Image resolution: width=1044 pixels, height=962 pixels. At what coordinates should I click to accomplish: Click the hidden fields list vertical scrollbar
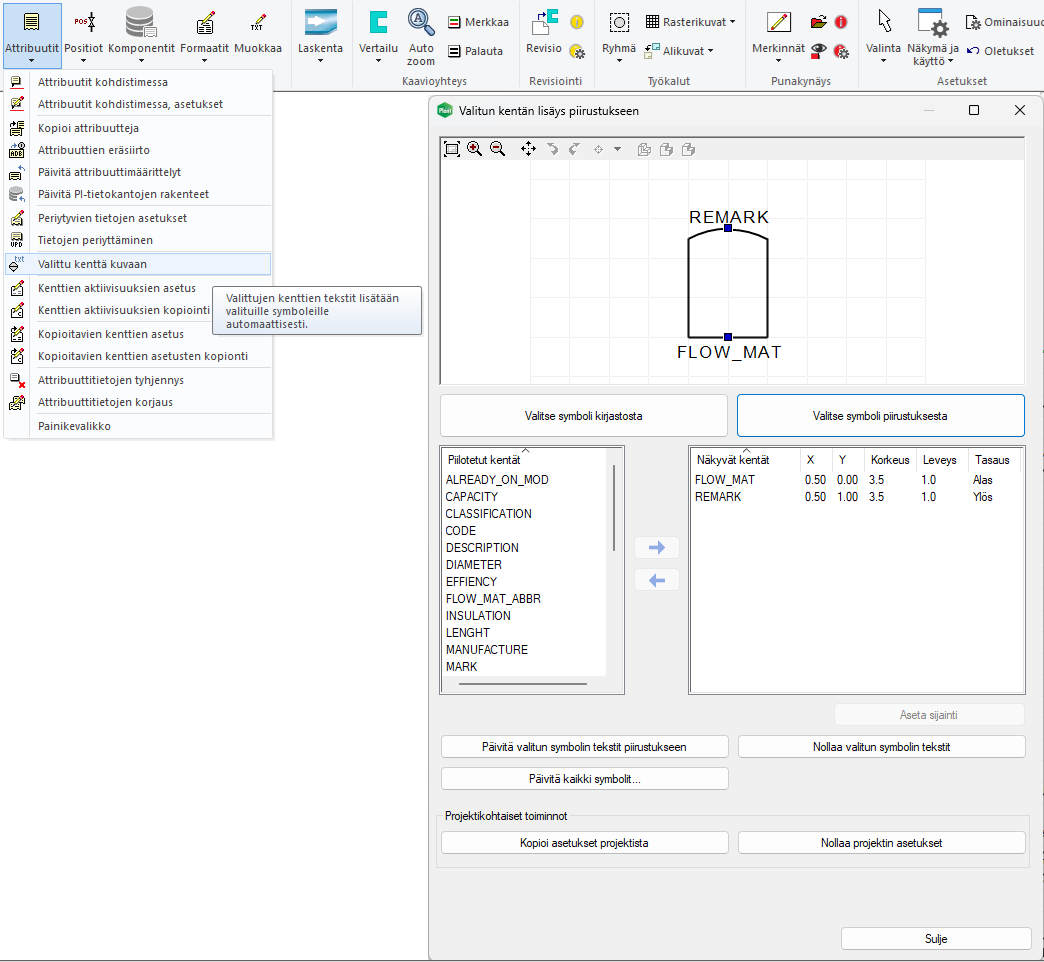(613, 508)
